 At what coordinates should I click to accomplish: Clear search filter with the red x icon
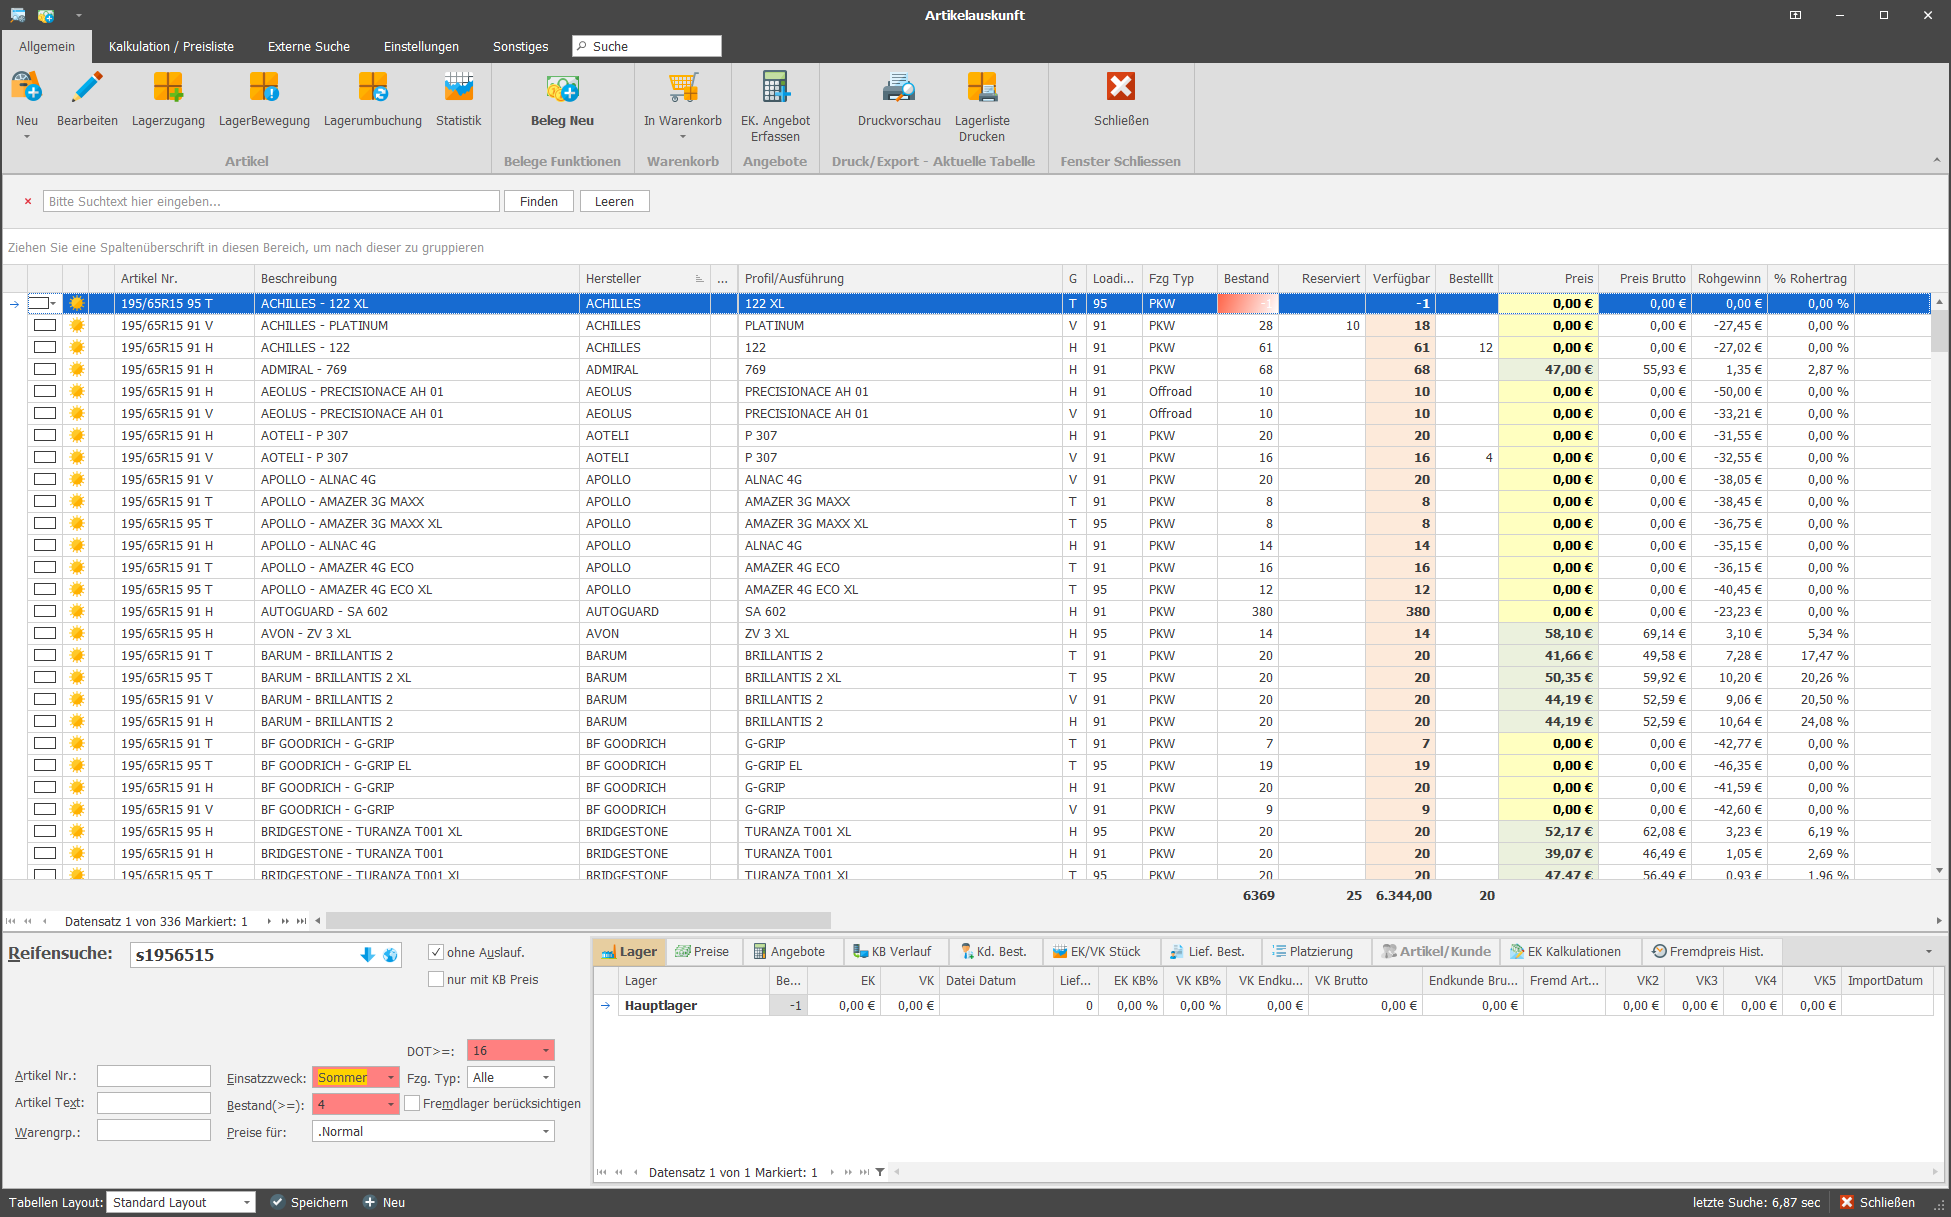[28, 201]
